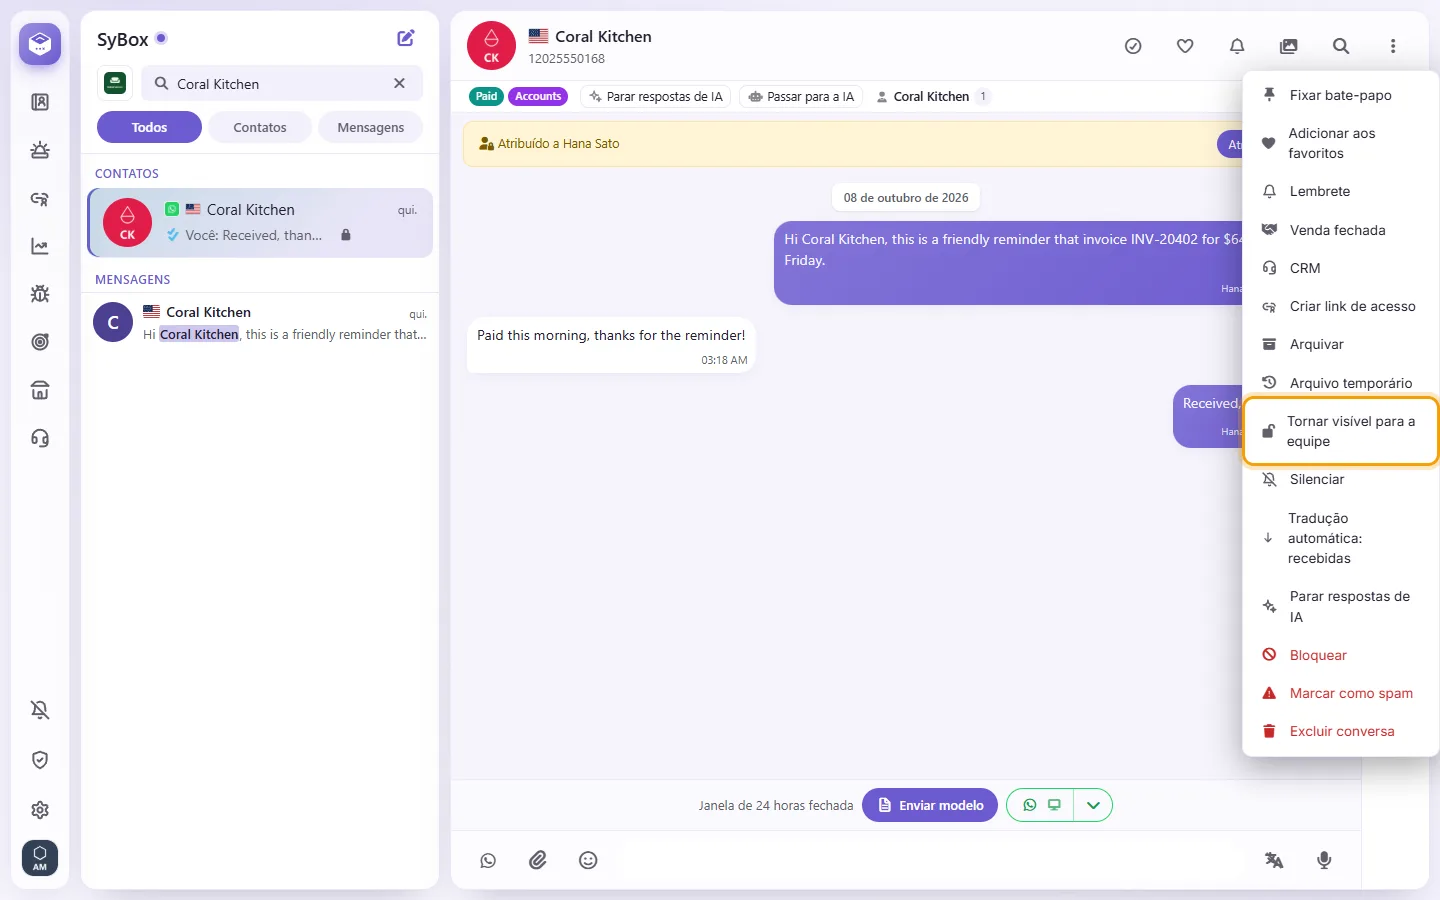The width and height of the screenshot is (1440, 900).
Task: Click the translate icon in composer
Action: [1274, 860]
